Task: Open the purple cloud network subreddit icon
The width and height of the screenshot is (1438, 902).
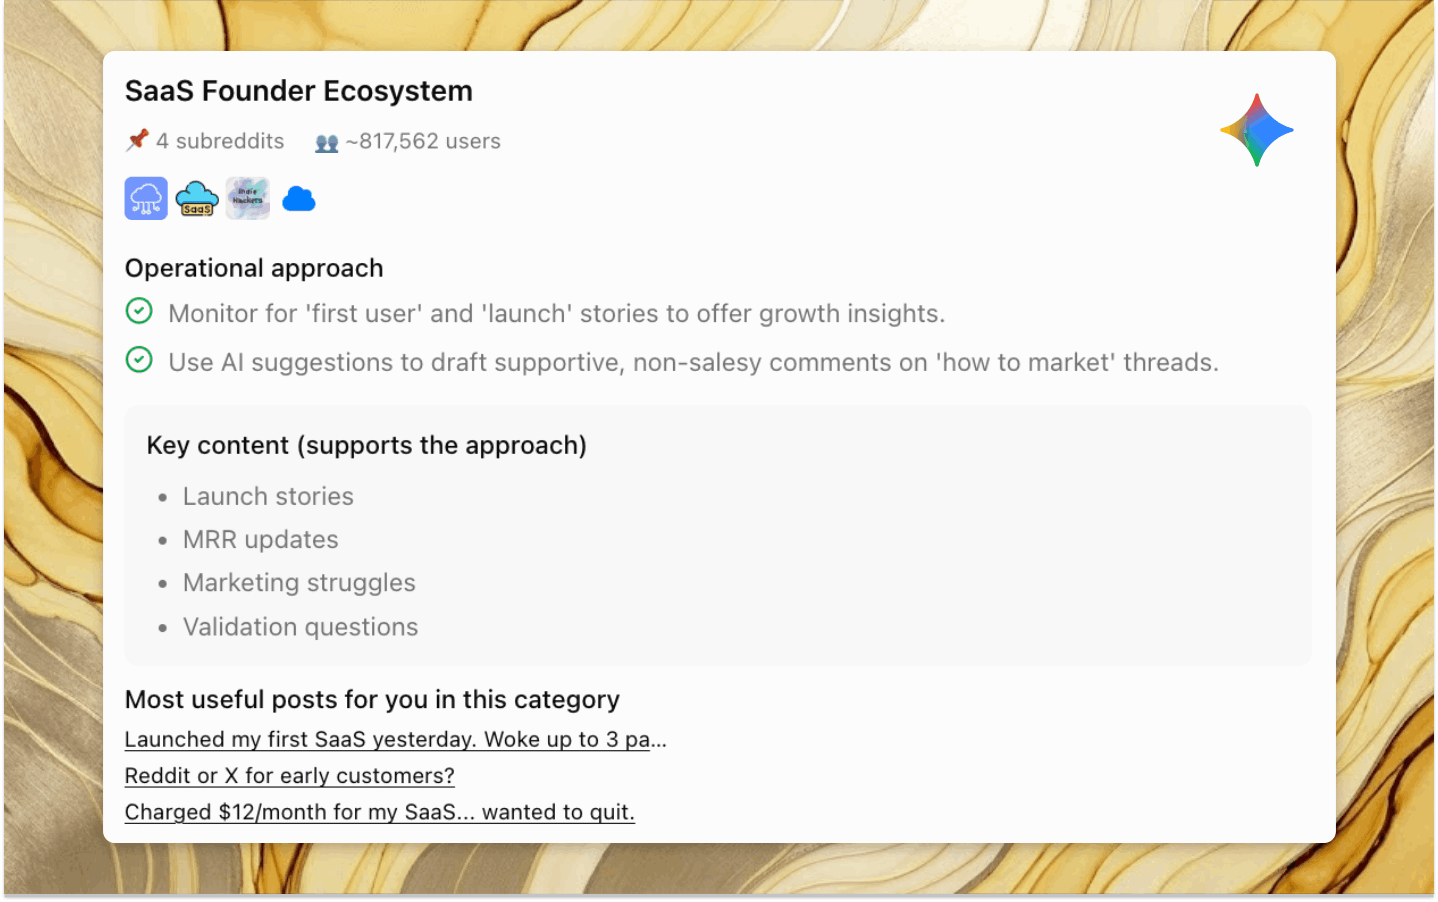Action: point(146,198)
